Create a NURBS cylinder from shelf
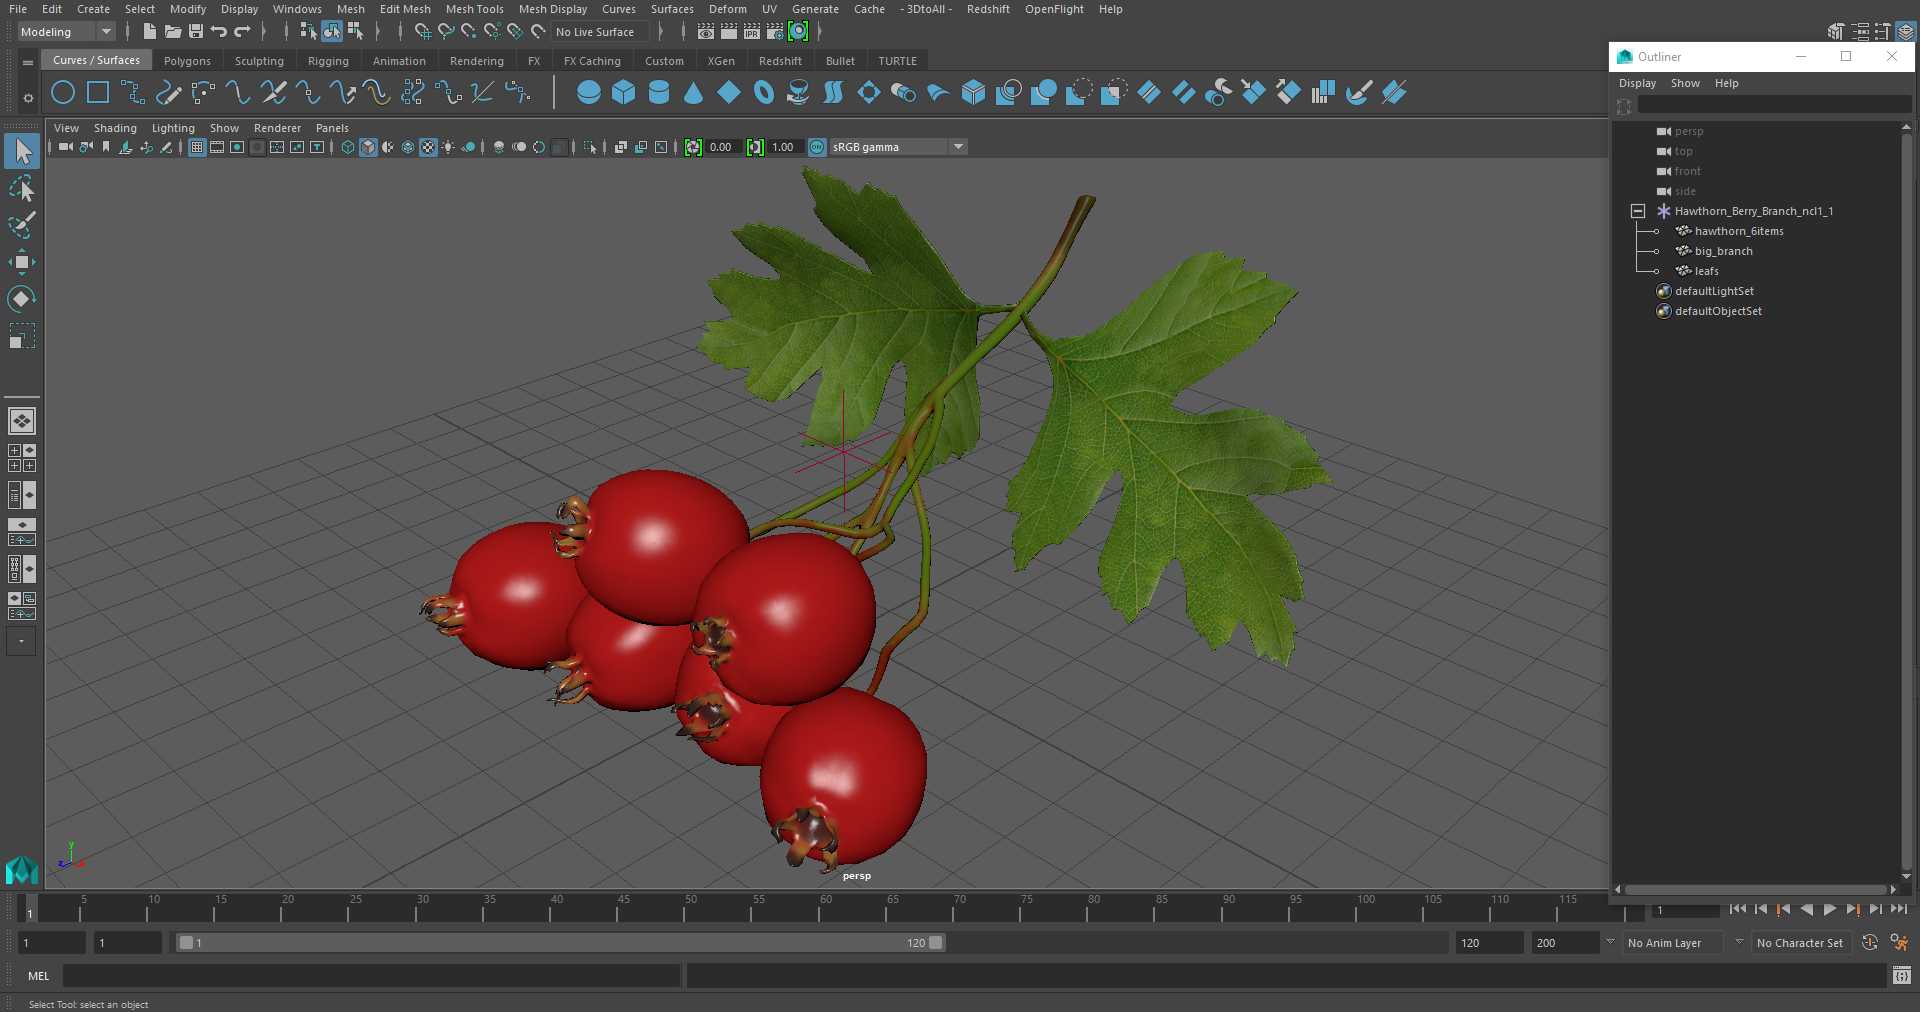Screen dimensions: 1920x1012 coord(659,93)
